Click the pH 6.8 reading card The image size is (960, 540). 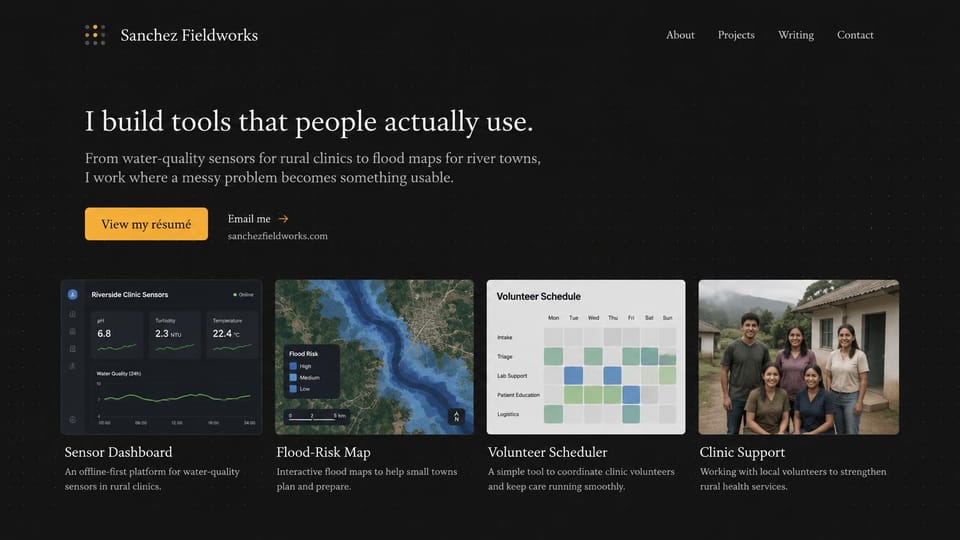click(117, 335)
